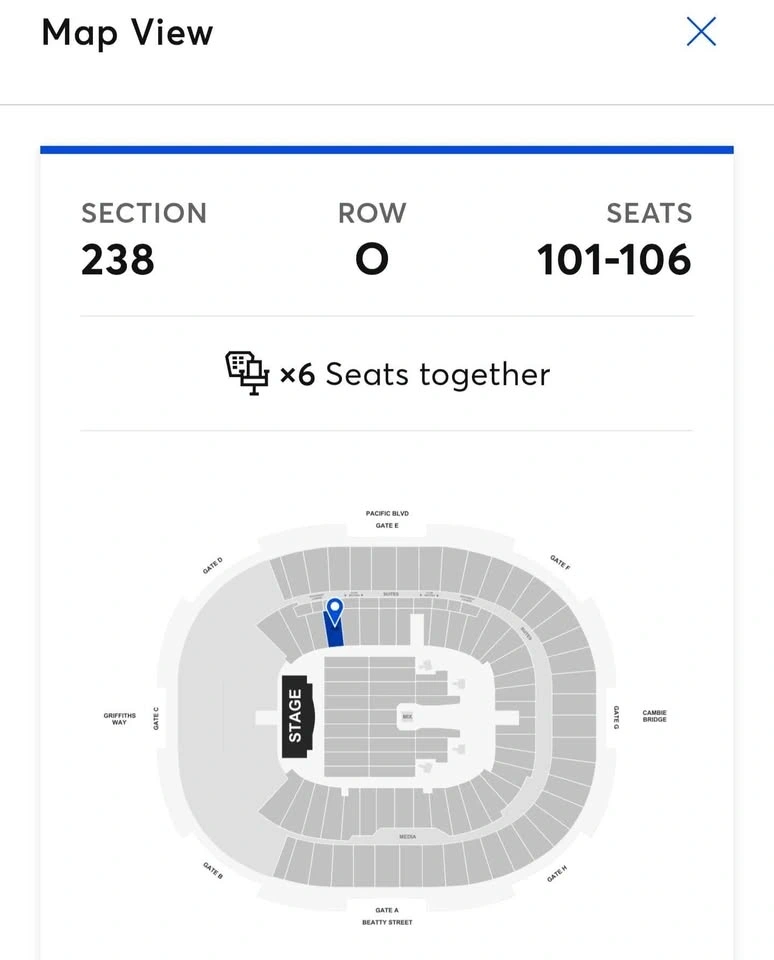Viewport: 774px width, 960px height.
Task: Click the section number 238 text
Action: click(x=118, y=260)
